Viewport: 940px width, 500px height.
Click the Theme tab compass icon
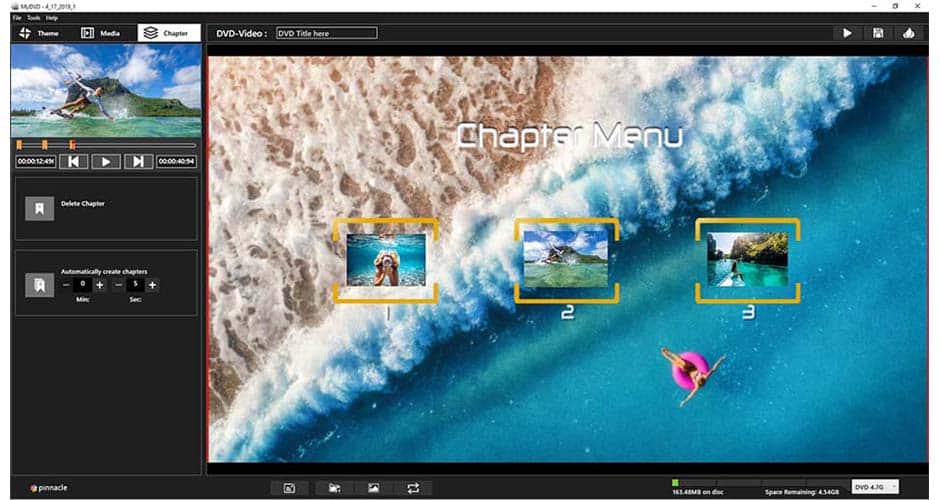click(x=25, y=33)
